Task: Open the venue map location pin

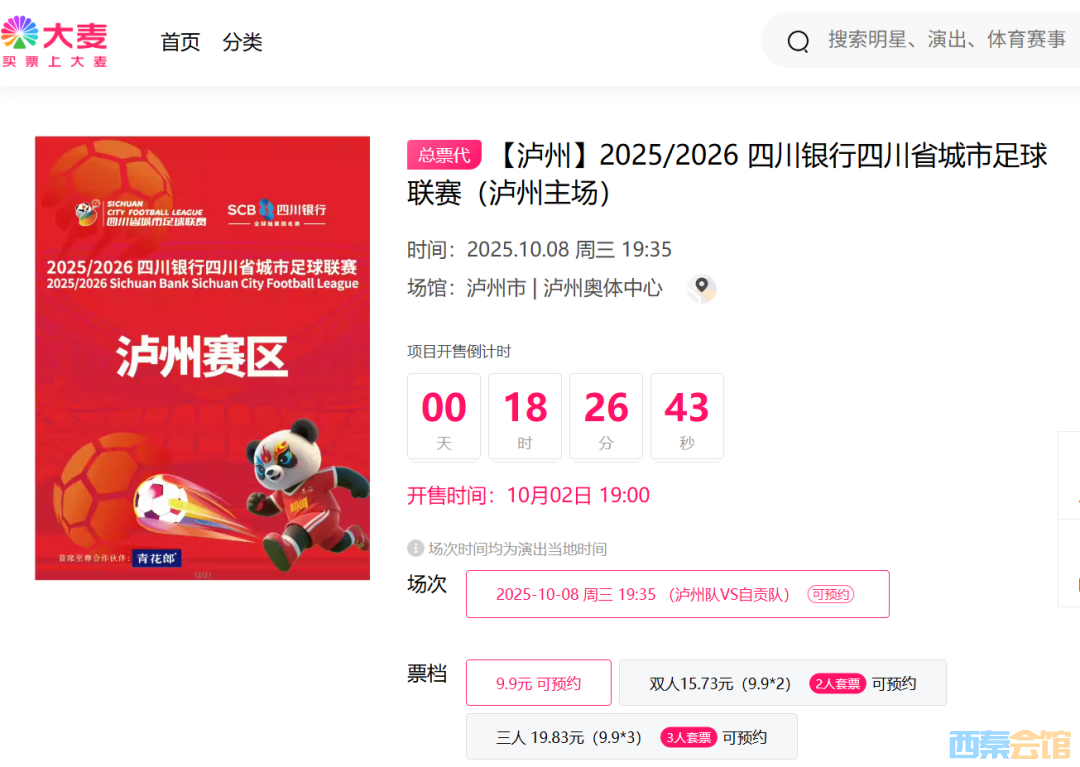Action: tap(701, 288)
